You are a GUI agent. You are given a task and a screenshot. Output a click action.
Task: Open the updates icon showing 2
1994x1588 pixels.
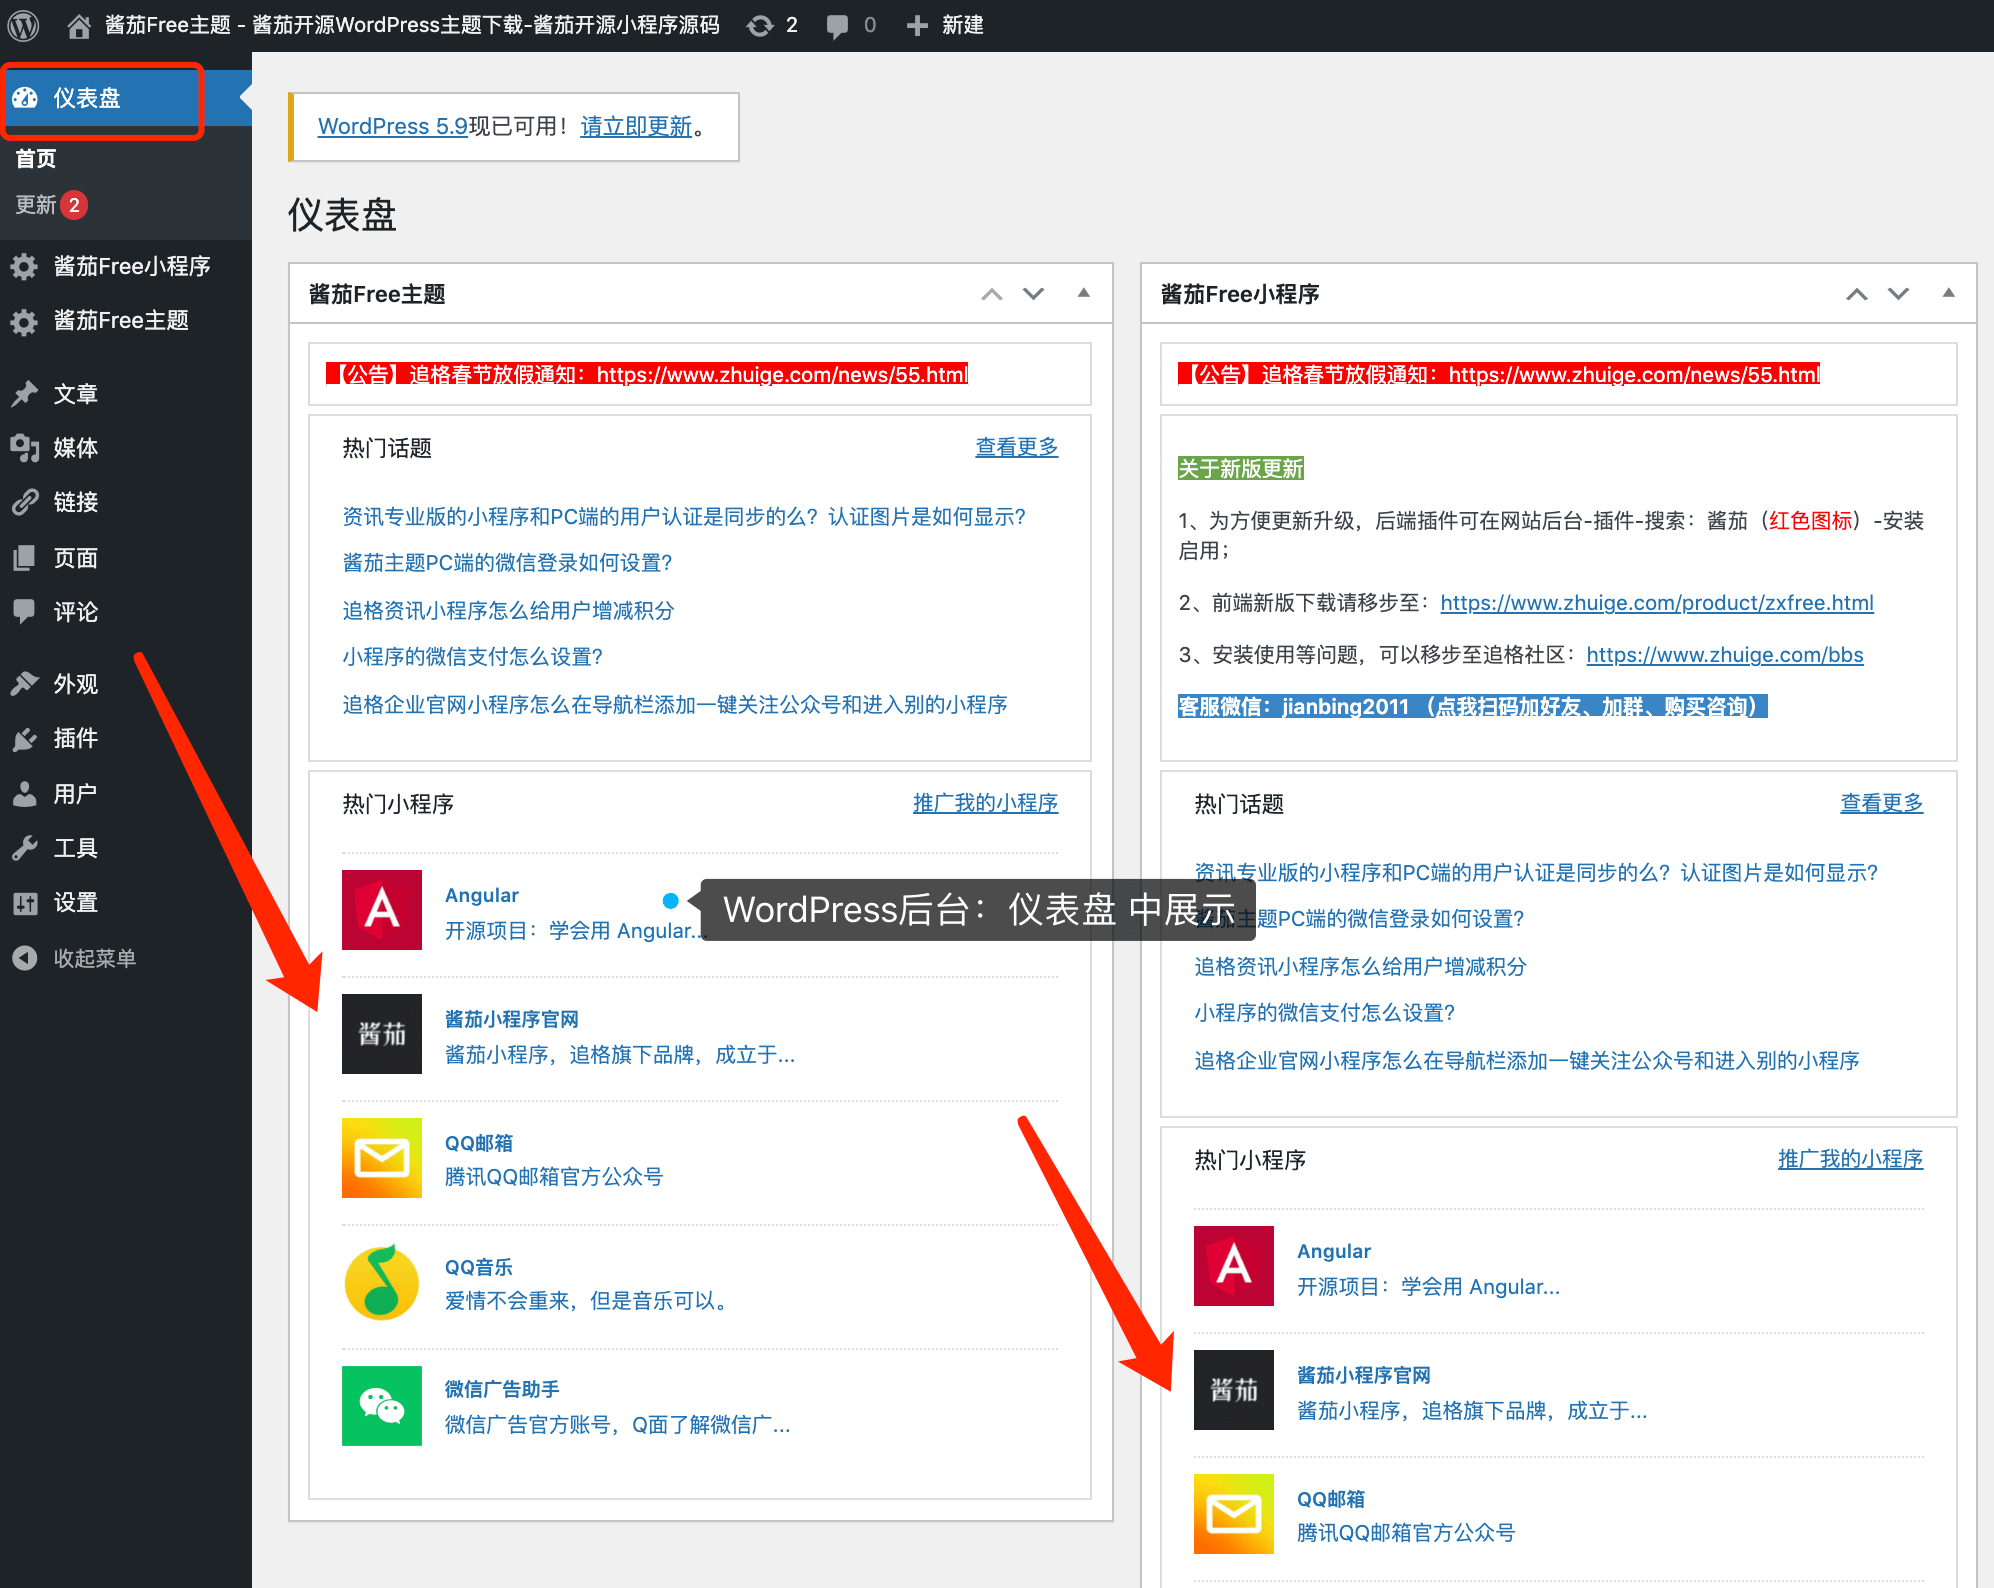(760, 25)
